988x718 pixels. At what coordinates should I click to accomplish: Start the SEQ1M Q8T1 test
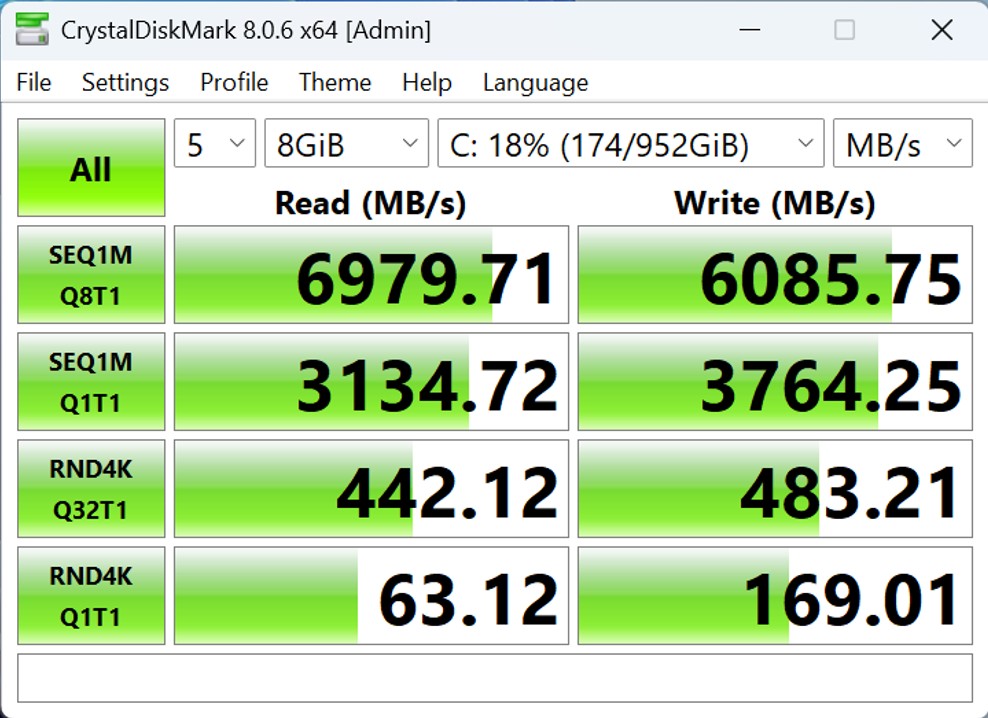(91, 275)
